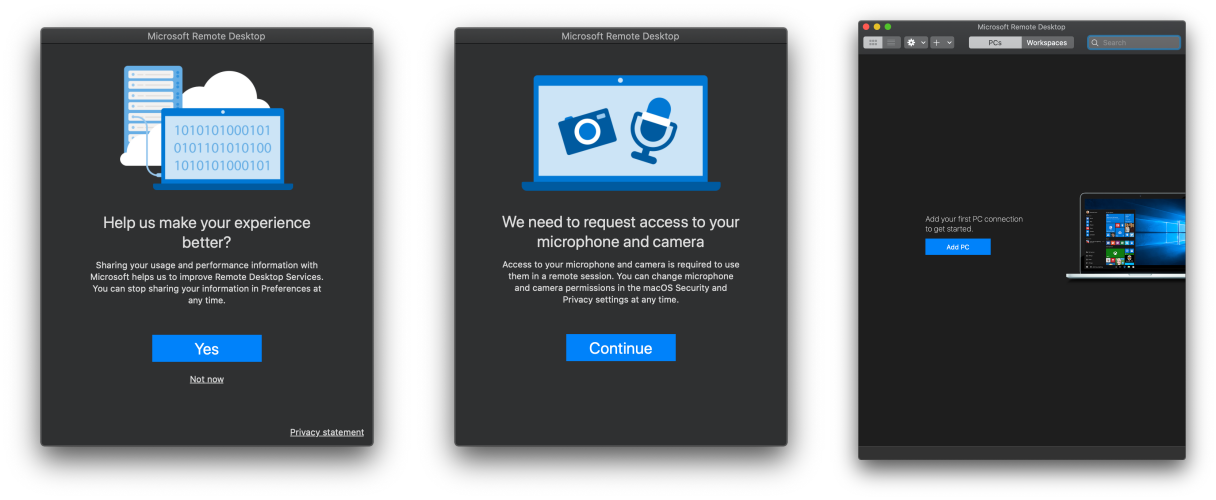Click the Windows laptop preview image
The width and height of the screenshot is (1216, 500).
[1126, 236]
